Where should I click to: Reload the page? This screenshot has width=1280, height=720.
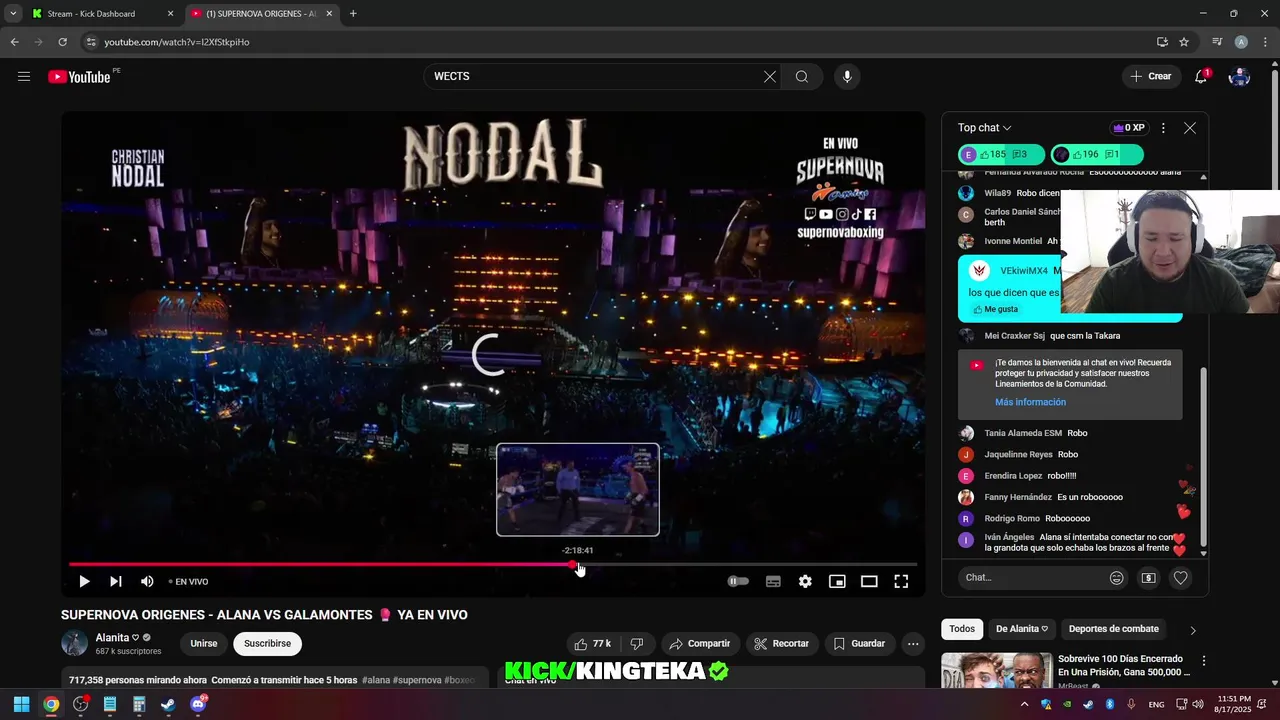pyautogui.click(x=62, y=42)
